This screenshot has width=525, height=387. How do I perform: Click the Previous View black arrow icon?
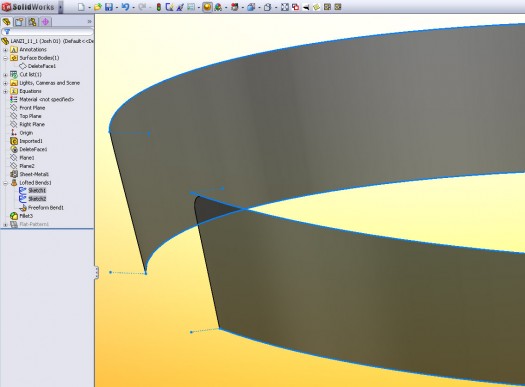(306, 7)
